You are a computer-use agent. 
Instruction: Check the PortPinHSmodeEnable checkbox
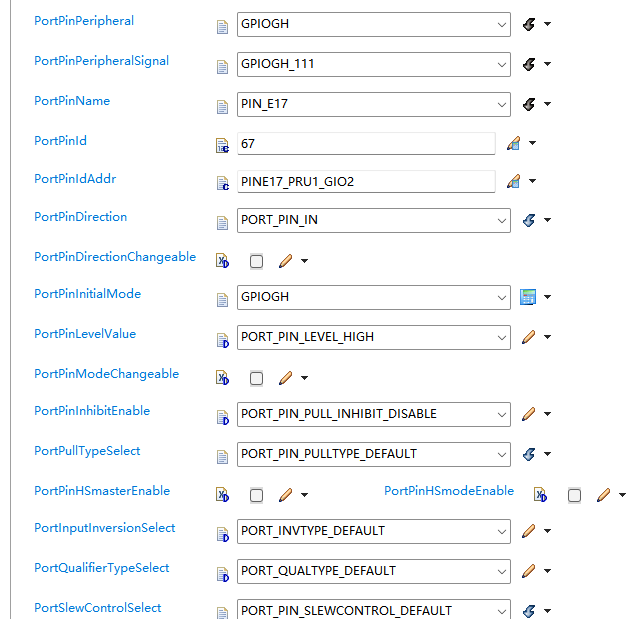click(574, 495)
